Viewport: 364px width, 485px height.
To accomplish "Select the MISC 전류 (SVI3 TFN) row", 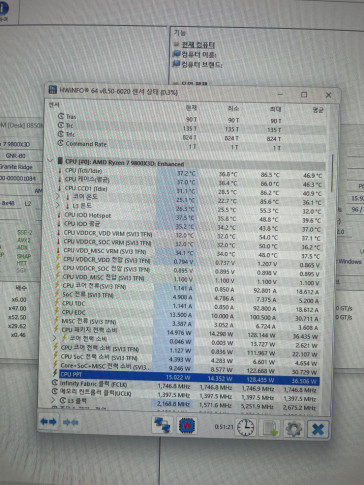I will [187, 324].
